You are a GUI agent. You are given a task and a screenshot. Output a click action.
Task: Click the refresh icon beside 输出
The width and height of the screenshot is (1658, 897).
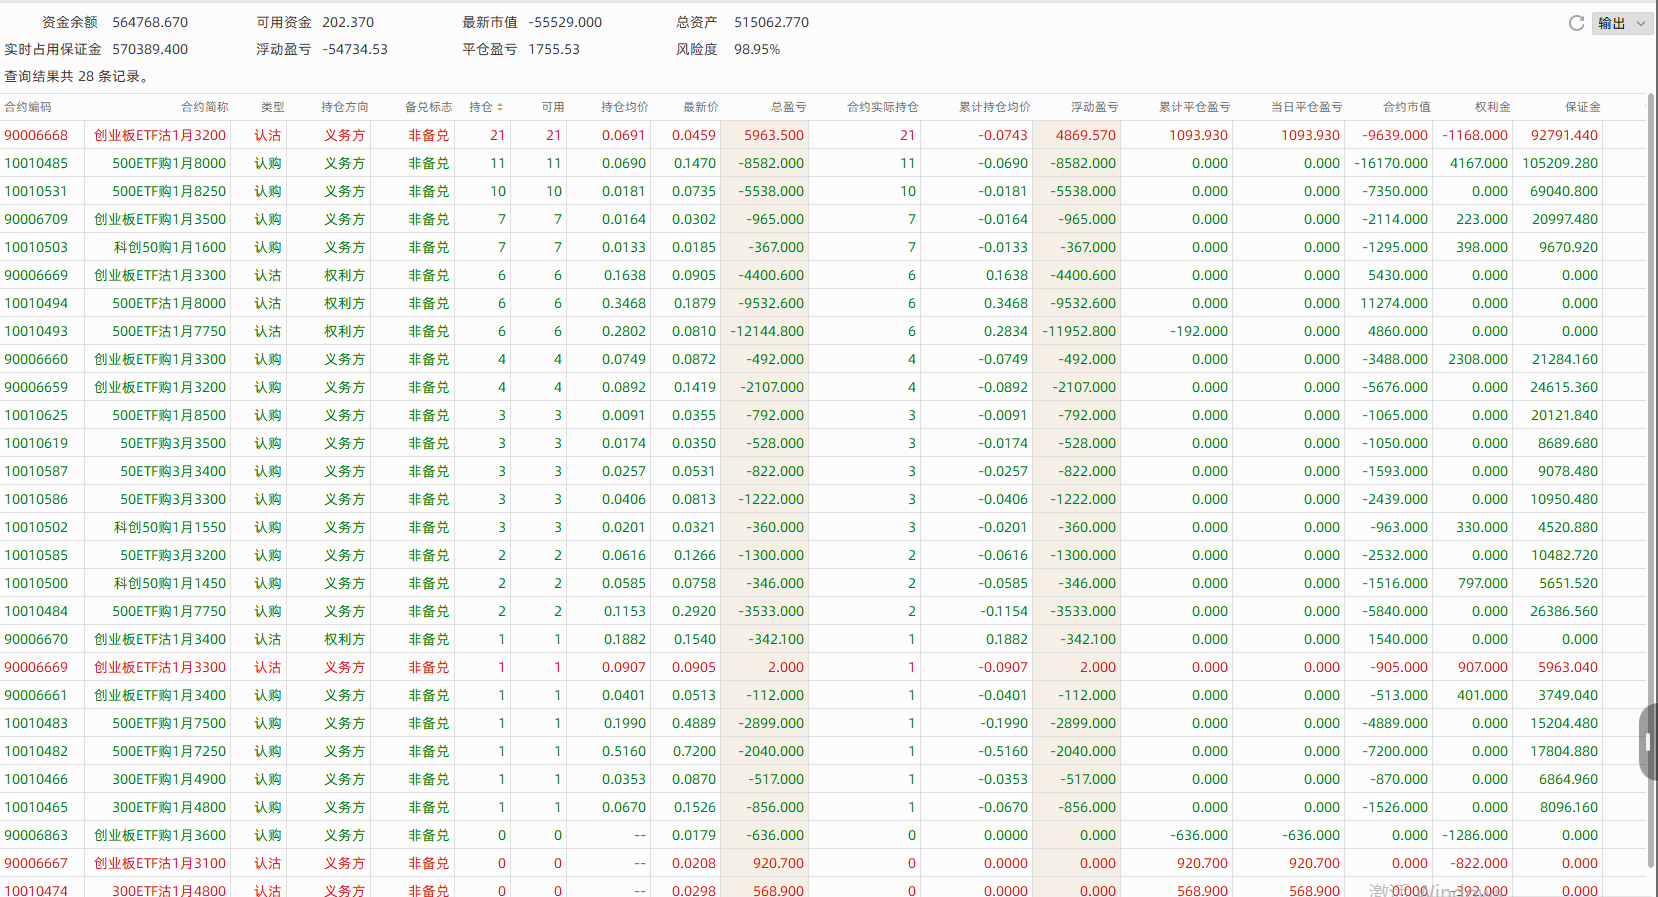(x=1576, y=23)
